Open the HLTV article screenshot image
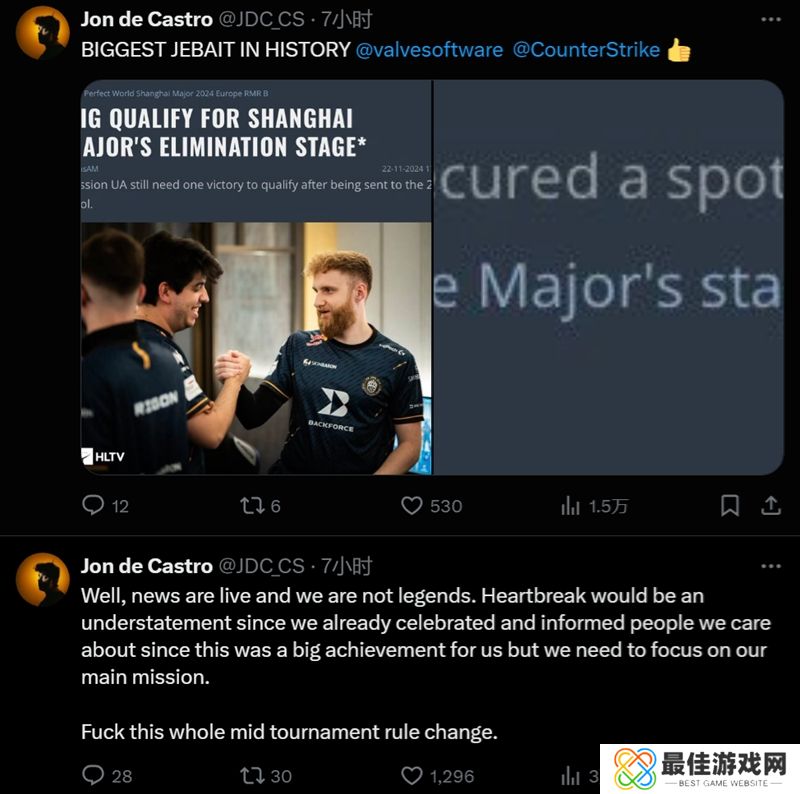The height and width of the screenshot is (794, 800). (x=256, y=277)
